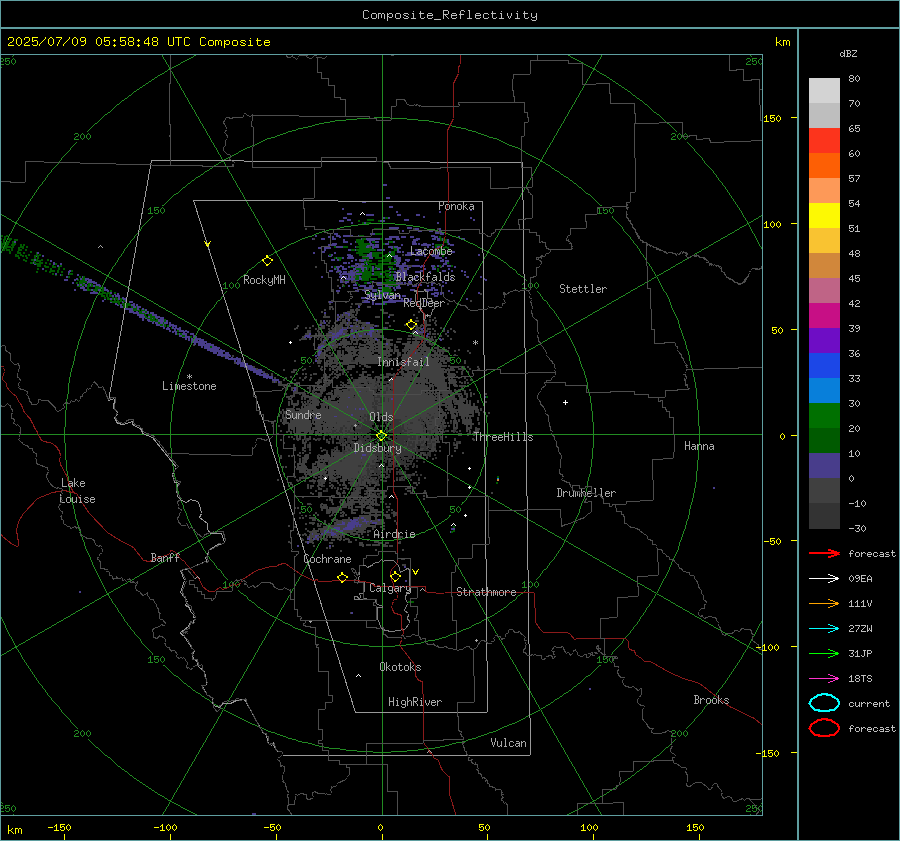Click the white 09EA arrow legend icon
The image size is (900, 841).
824,578
